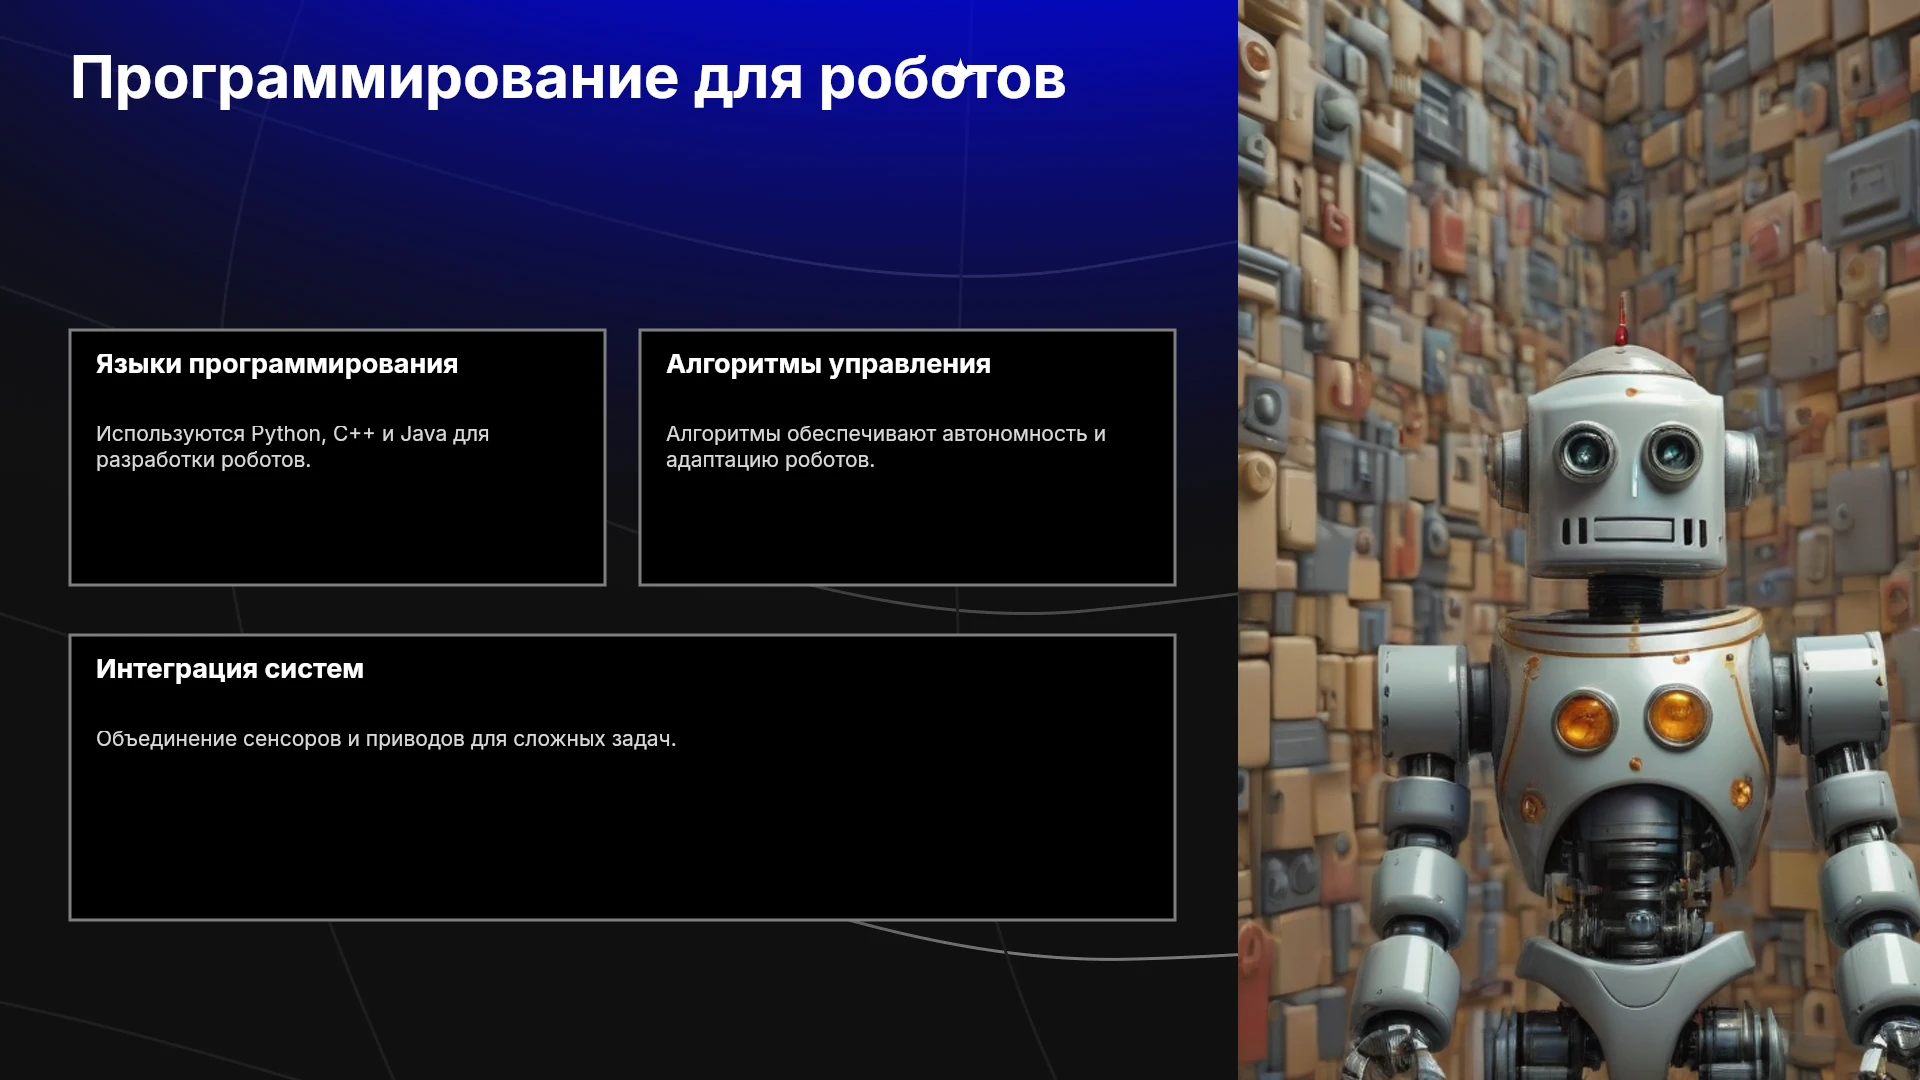Click the text about автономность и адаптацию роботов
Viewport: 1920px width, 1080px height.
(886, 447)
